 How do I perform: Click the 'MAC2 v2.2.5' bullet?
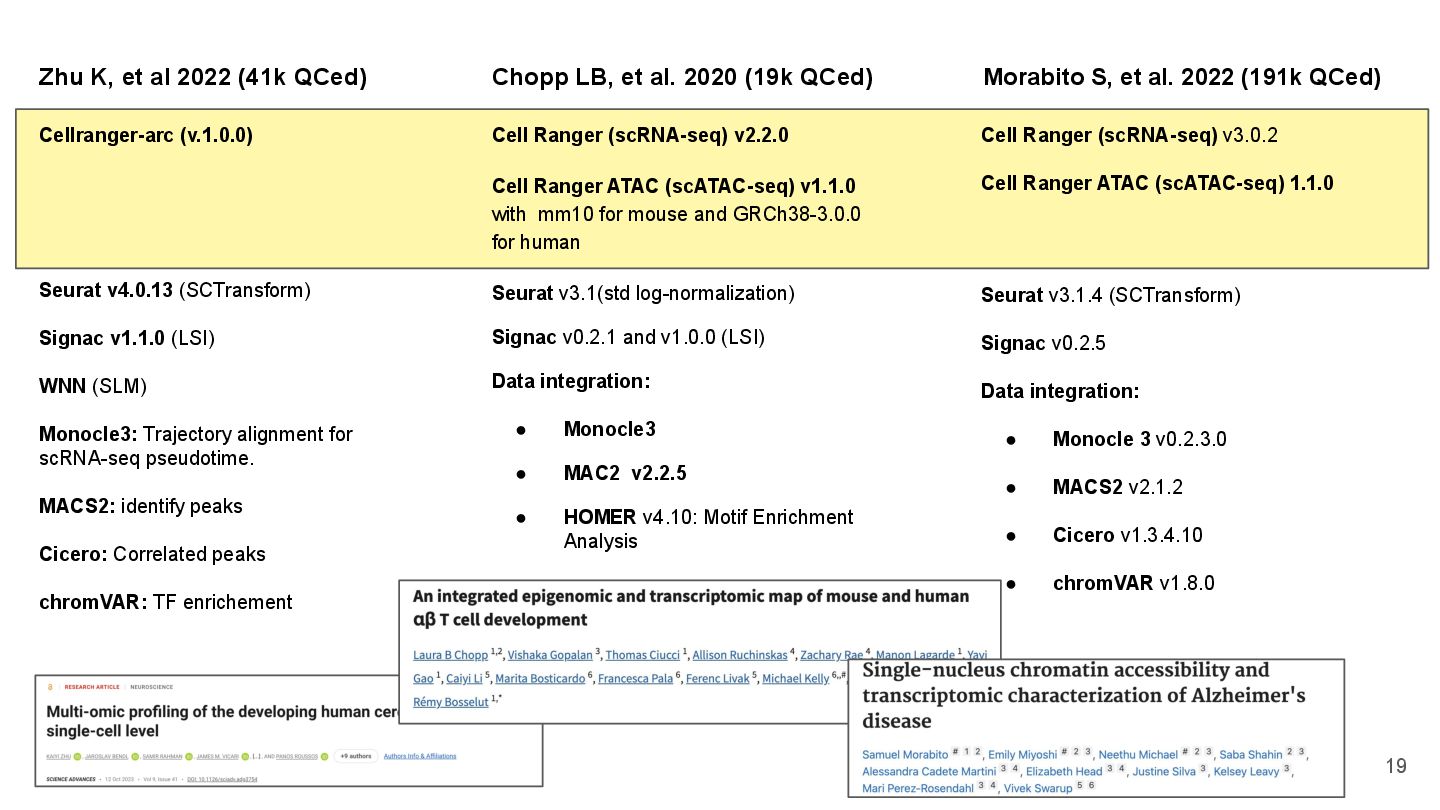[625, 473]
